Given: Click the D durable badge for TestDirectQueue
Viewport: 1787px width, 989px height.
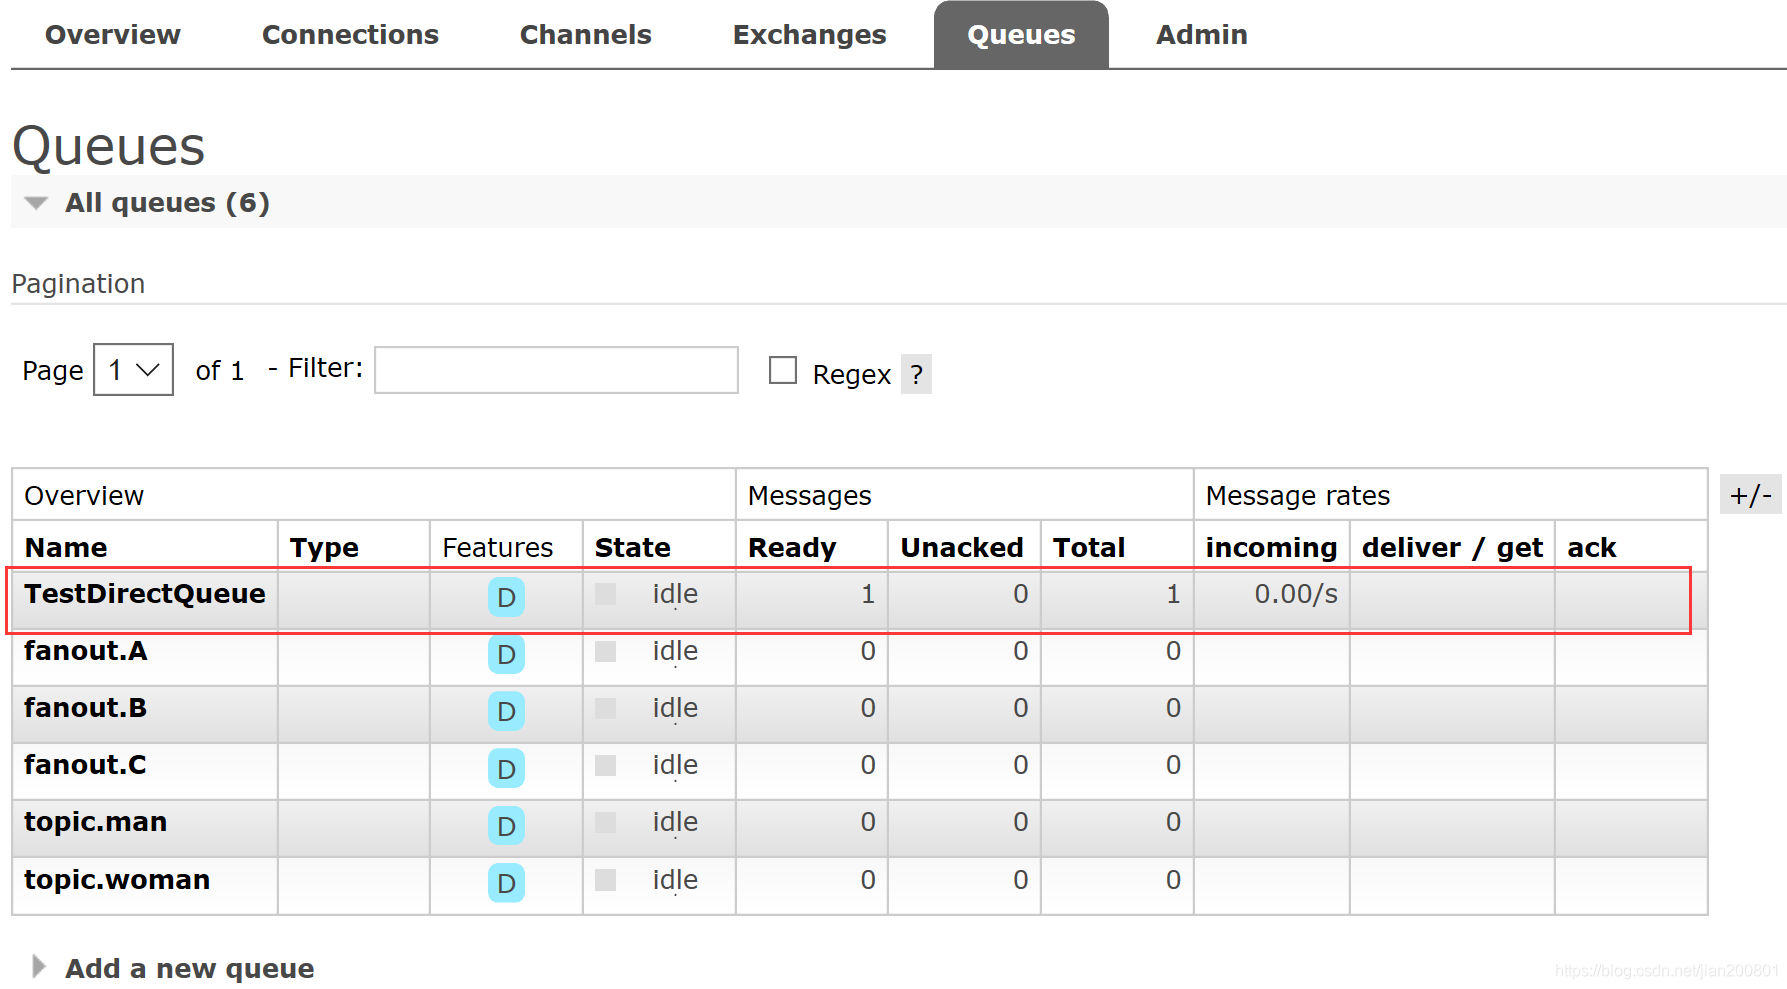Looking at the screenshot, I should tap(506, 597).
